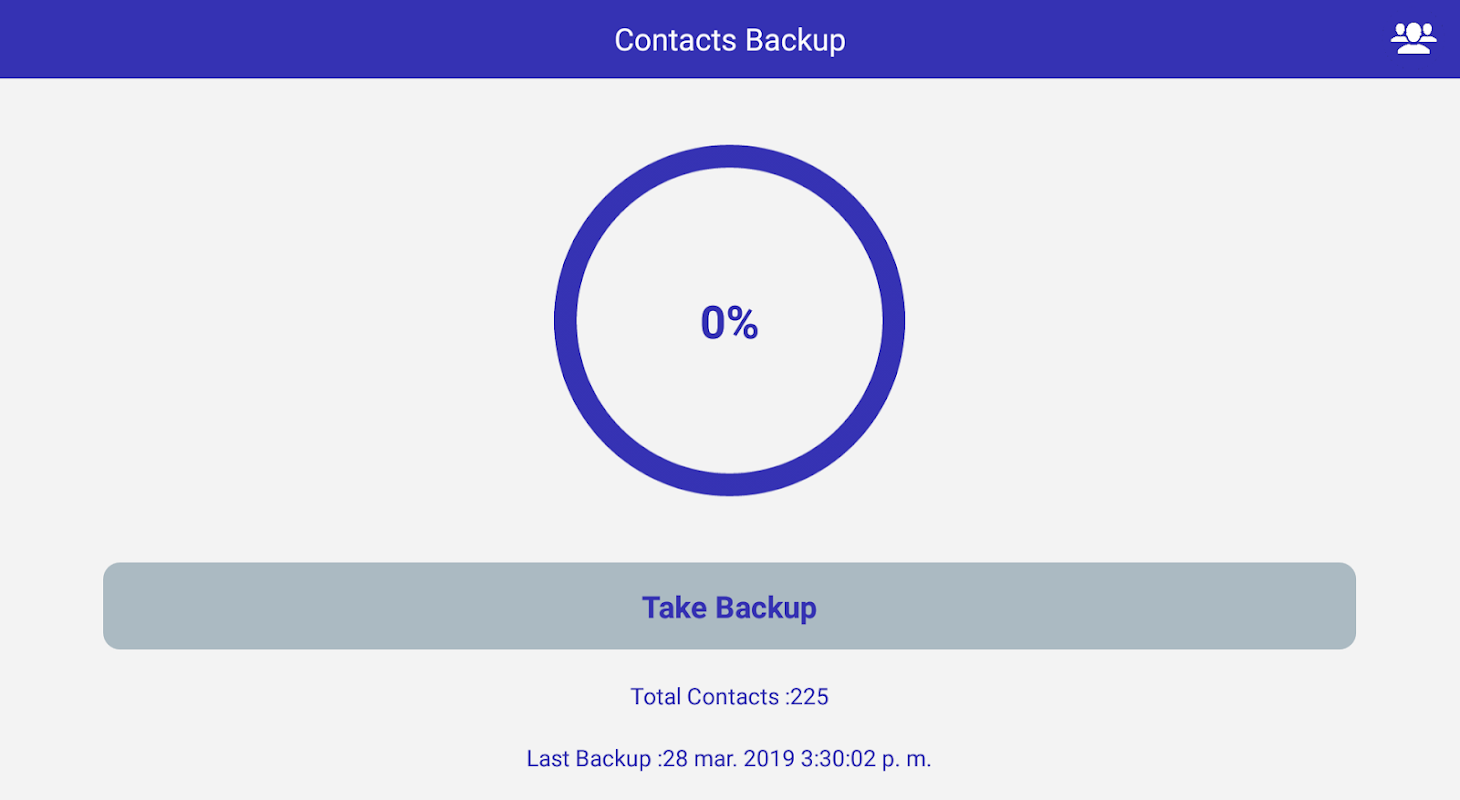
Task: Tap the Last Backup label text
Action: (x=588, y=758)
